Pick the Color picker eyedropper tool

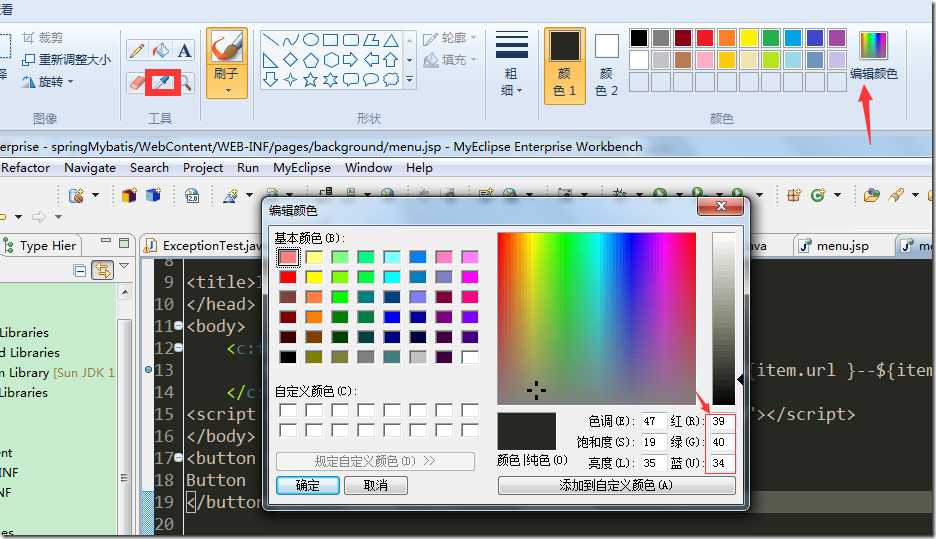click(162, 82)
